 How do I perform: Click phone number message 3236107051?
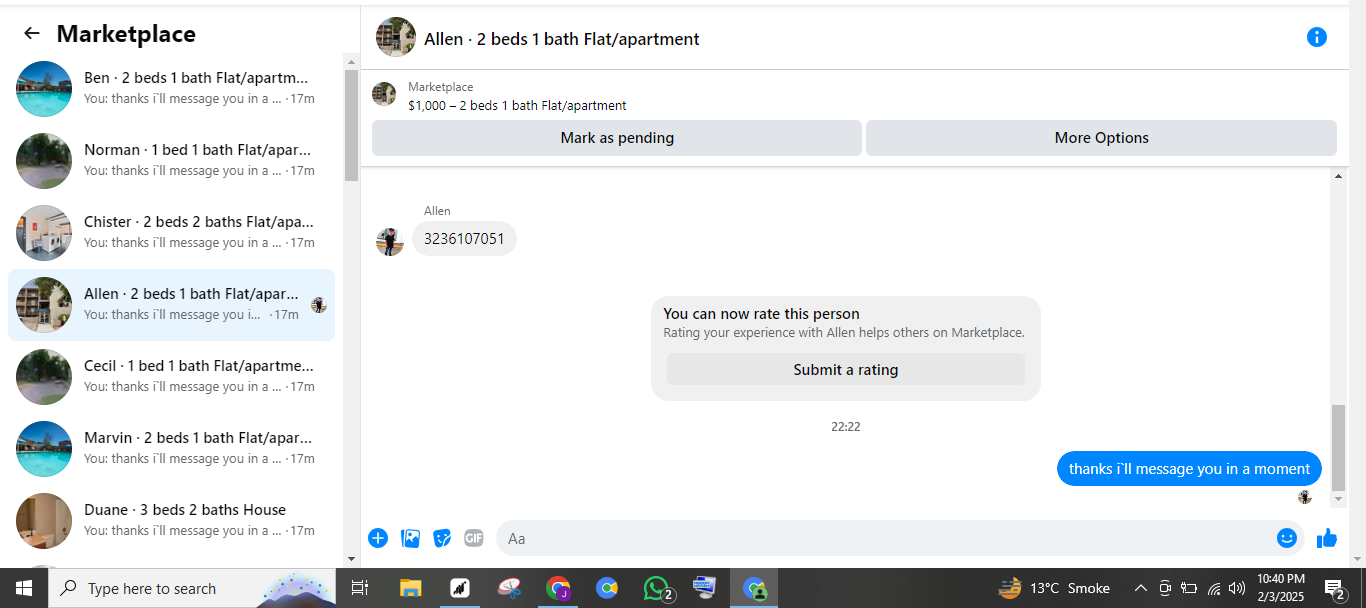click(x=464, y=239)
